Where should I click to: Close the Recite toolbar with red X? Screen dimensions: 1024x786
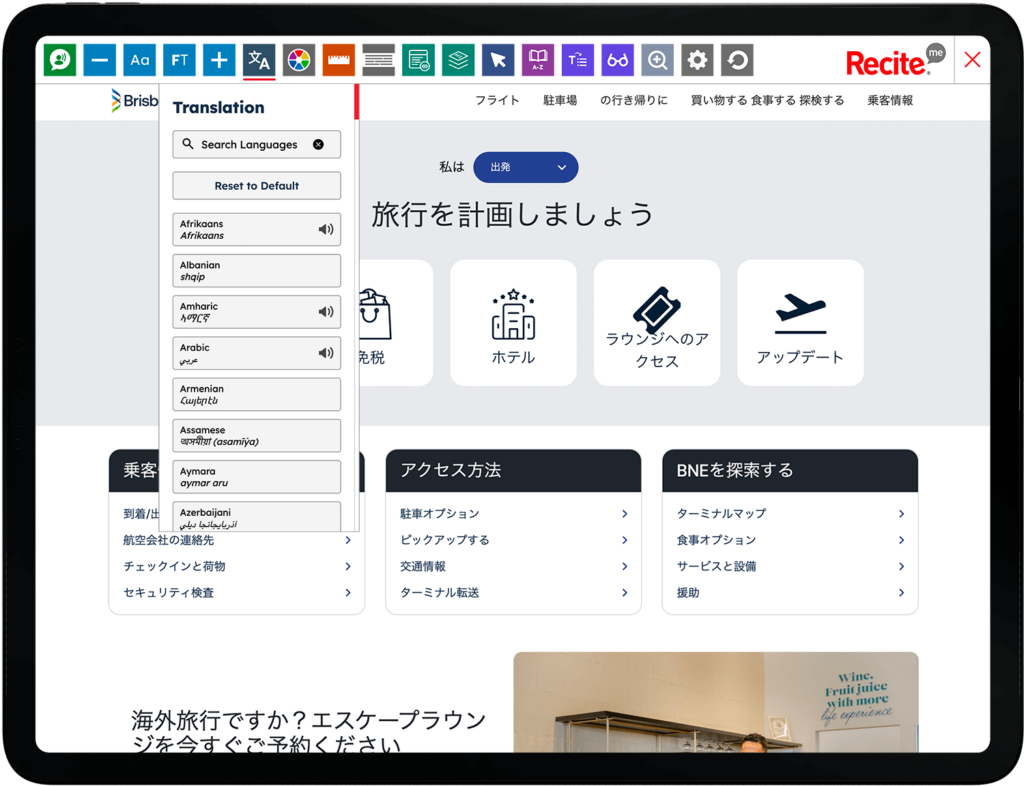pos(972,60)
